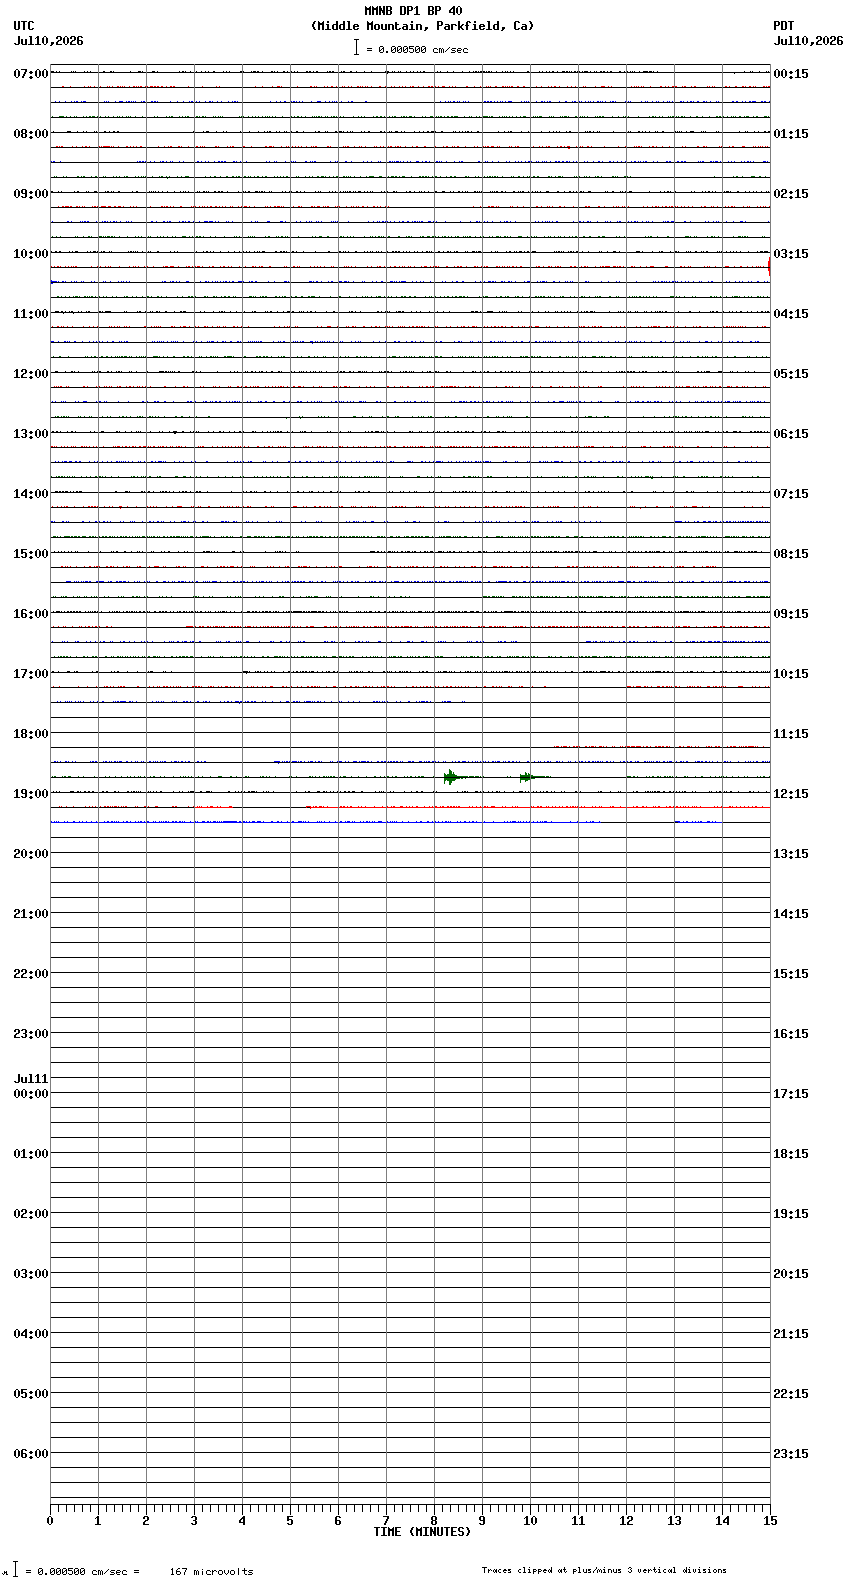Viewport: 850px width, 1584px height.
Task: Click the PDT time label '17:15'
Action: tap(791, 1094)
